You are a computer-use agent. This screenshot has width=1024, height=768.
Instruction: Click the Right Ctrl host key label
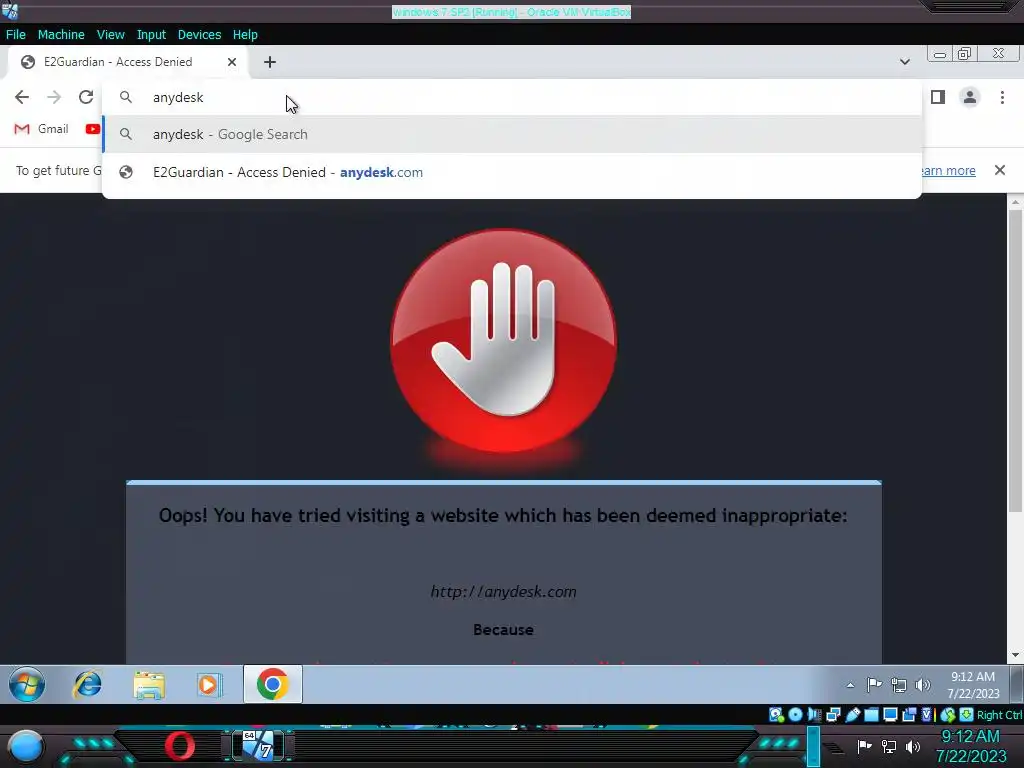[999, 715]
